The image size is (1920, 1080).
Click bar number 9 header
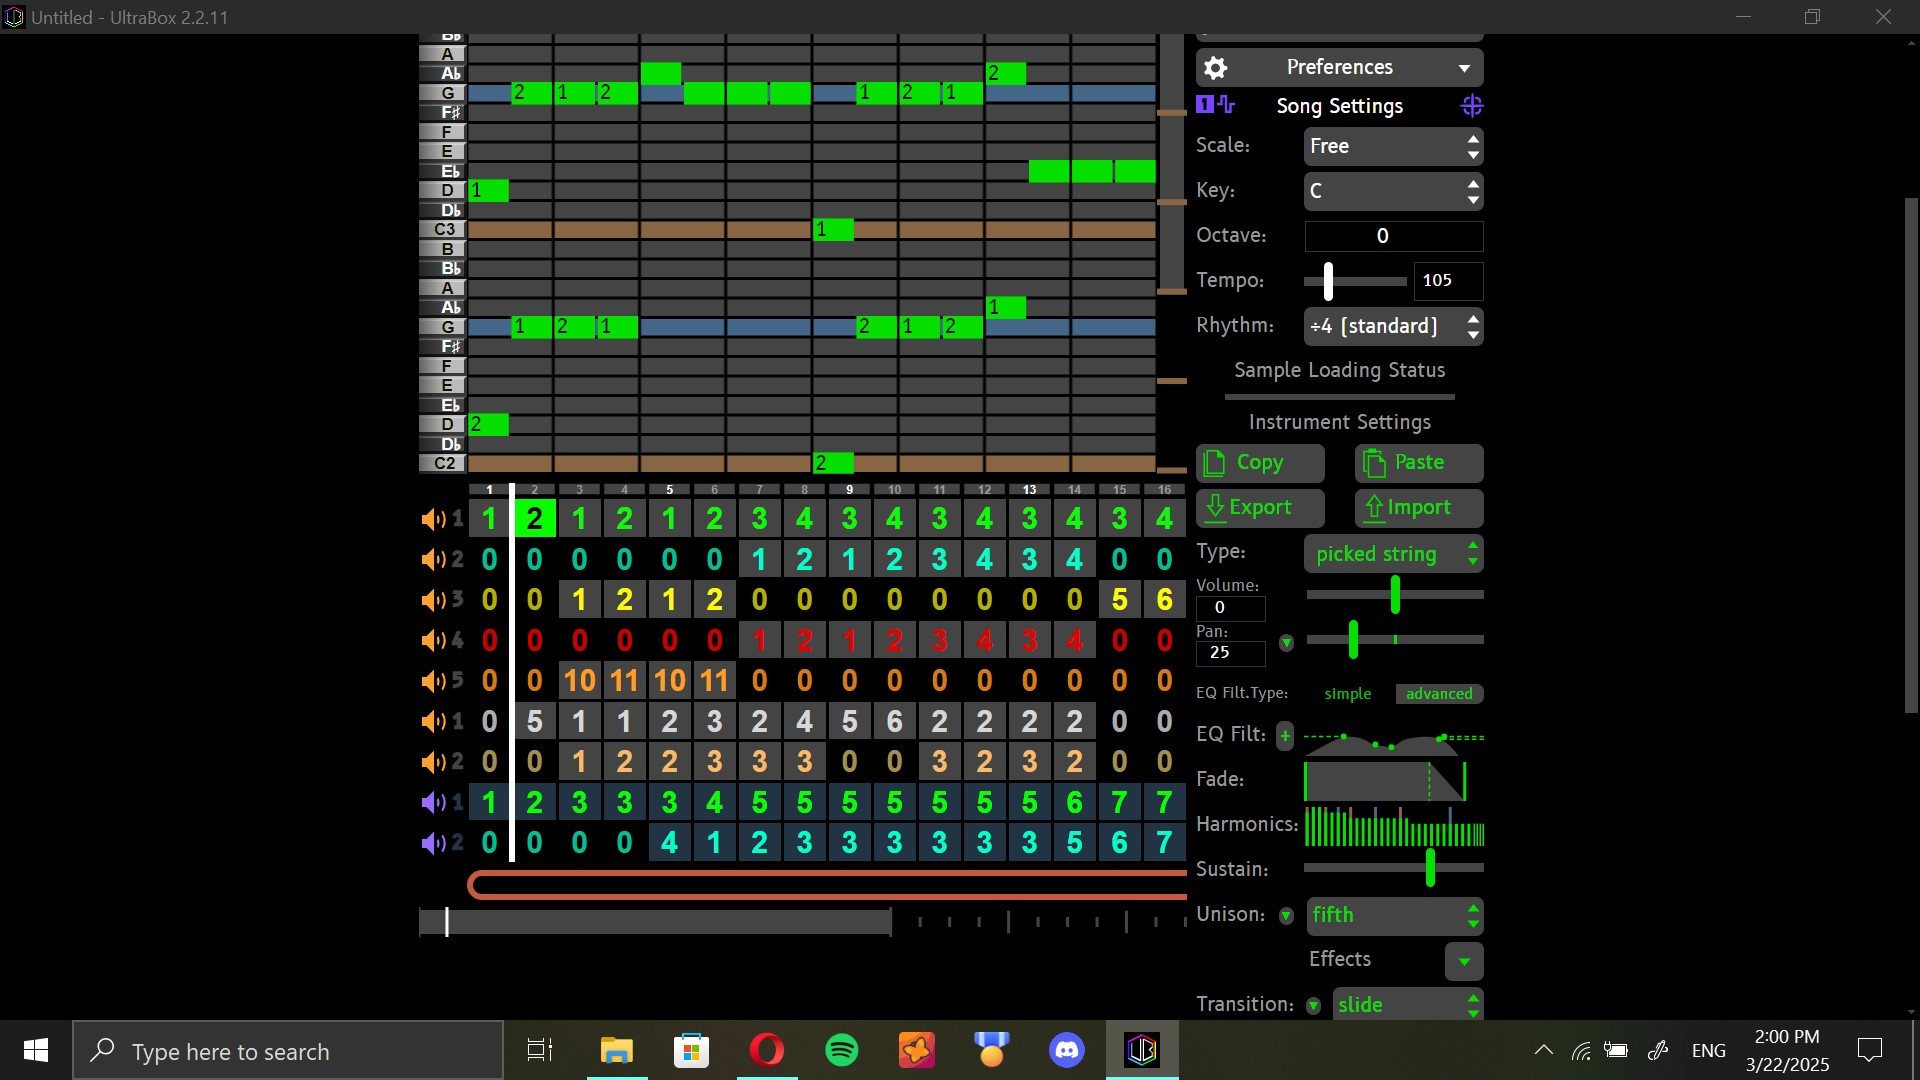pos(849,490)
